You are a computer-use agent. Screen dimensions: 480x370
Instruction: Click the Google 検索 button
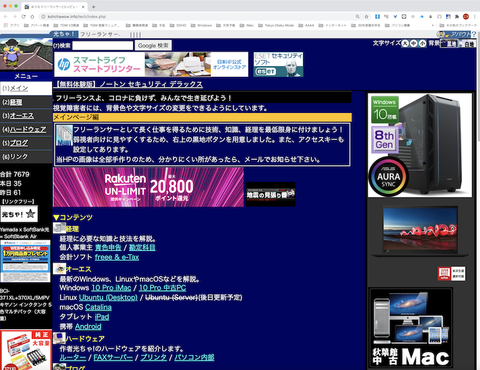(153, 45)
